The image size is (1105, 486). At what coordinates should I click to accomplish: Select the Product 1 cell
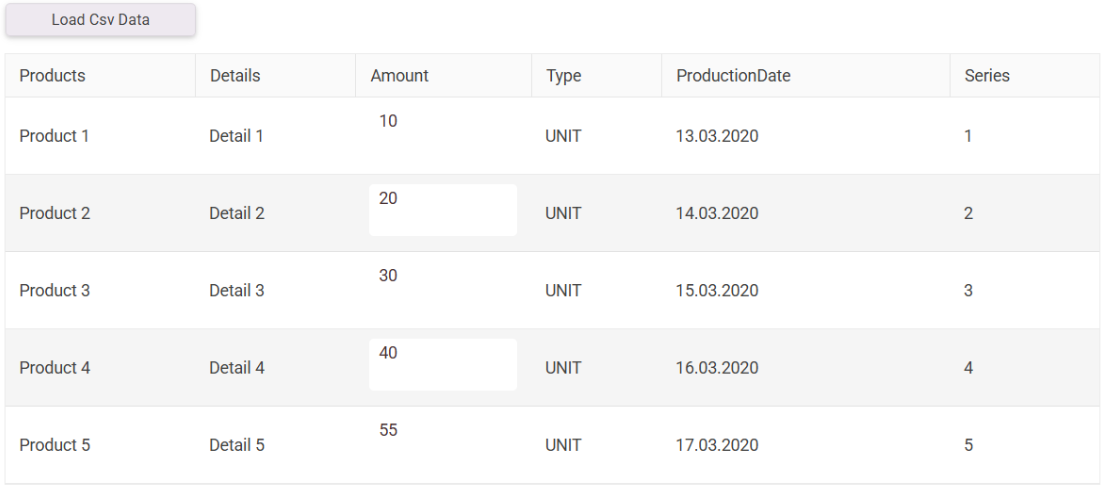point(100,136)
